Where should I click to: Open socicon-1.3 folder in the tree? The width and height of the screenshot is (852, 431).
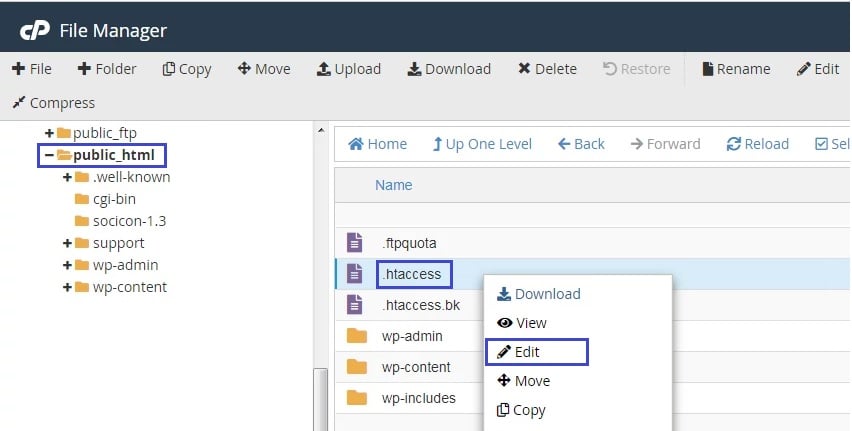[x=129, y=221]
